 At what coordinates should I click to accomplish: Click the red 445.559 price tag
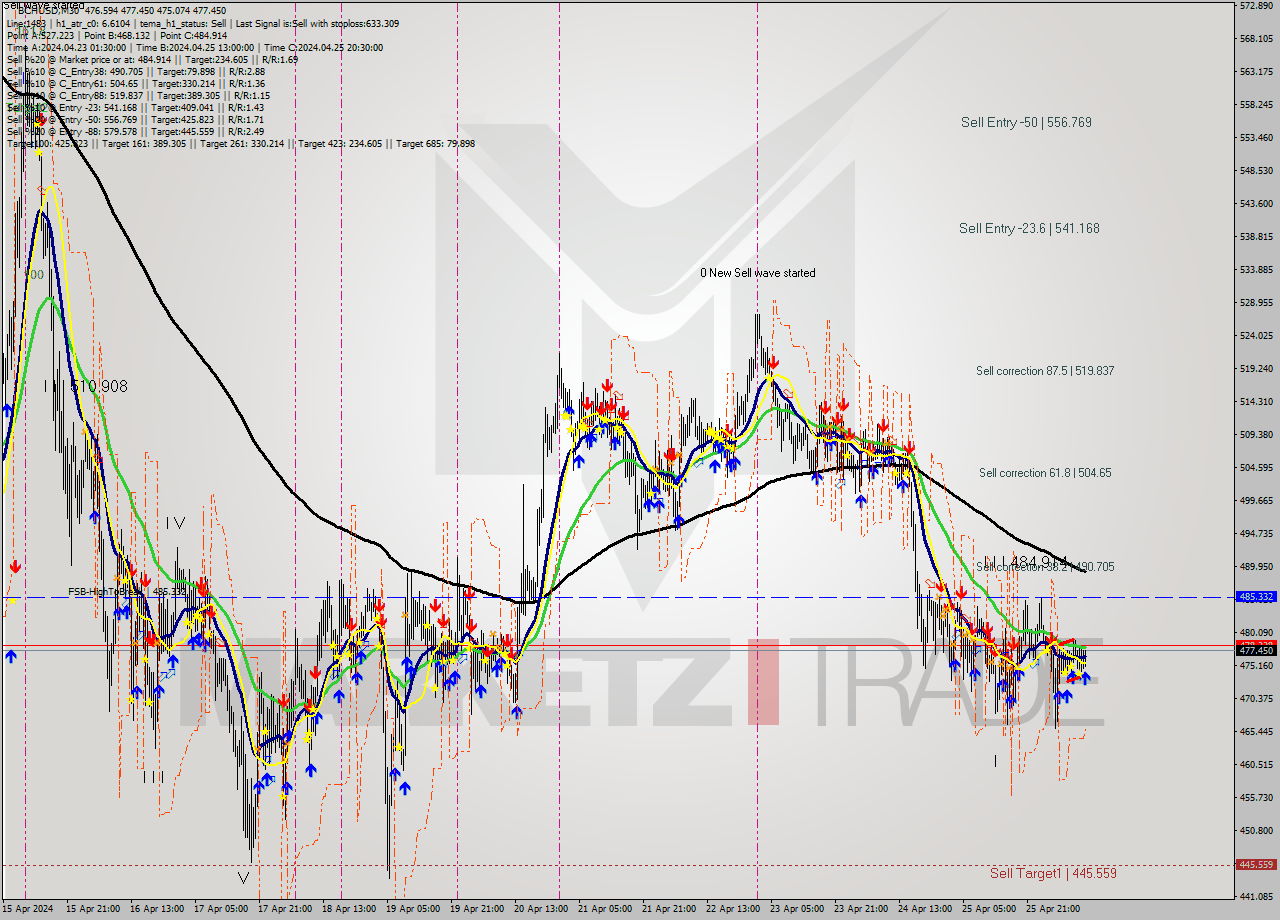(1256, 865)
